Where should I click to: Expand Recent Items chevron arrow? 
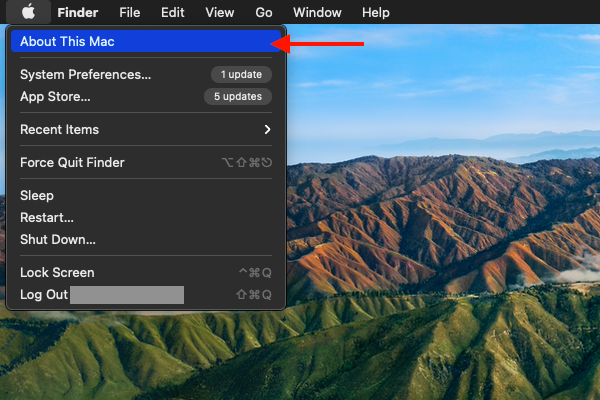[x=267, y=129]
